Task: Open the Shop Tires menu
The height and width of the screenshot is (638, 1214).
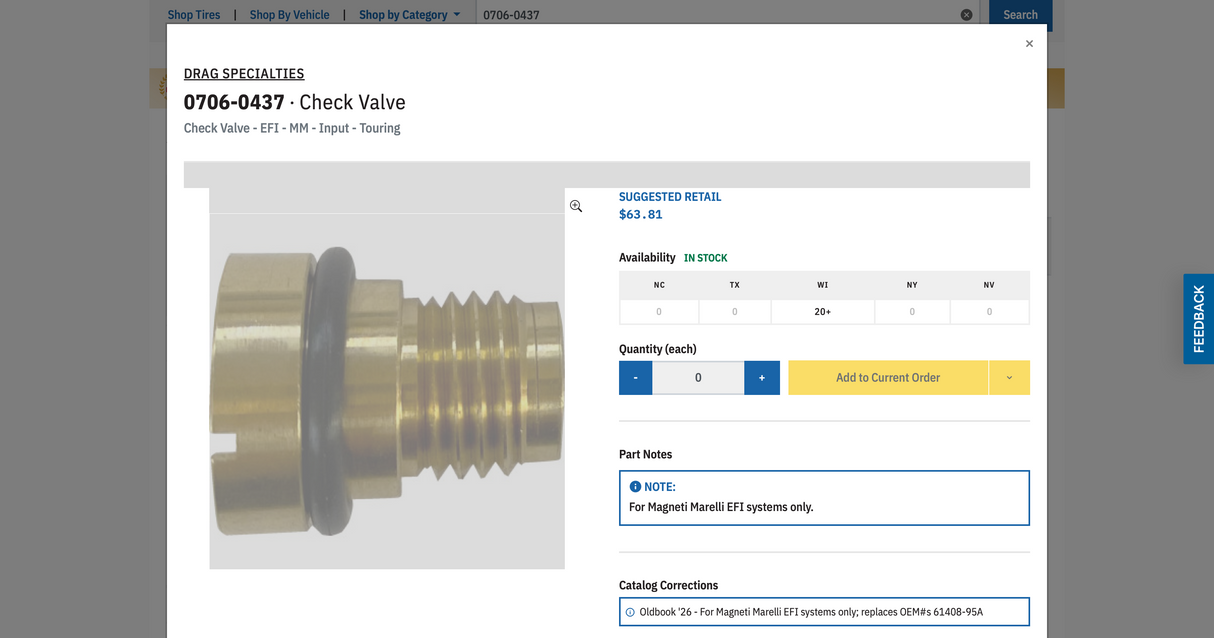Action: pyautogui.click(x=194, y=15)
